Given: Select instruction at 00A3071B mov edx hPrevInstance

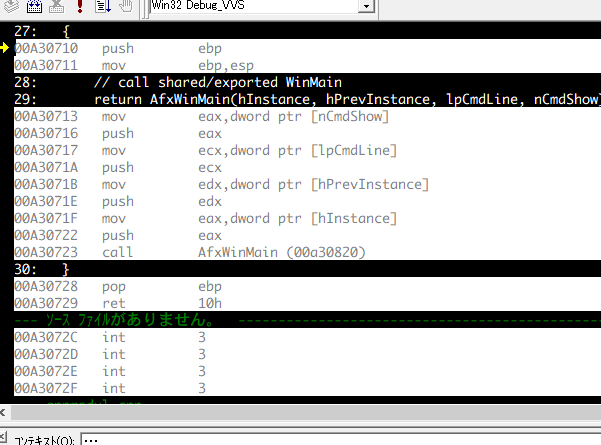Looking at the screenshot, I should point(307,184).
